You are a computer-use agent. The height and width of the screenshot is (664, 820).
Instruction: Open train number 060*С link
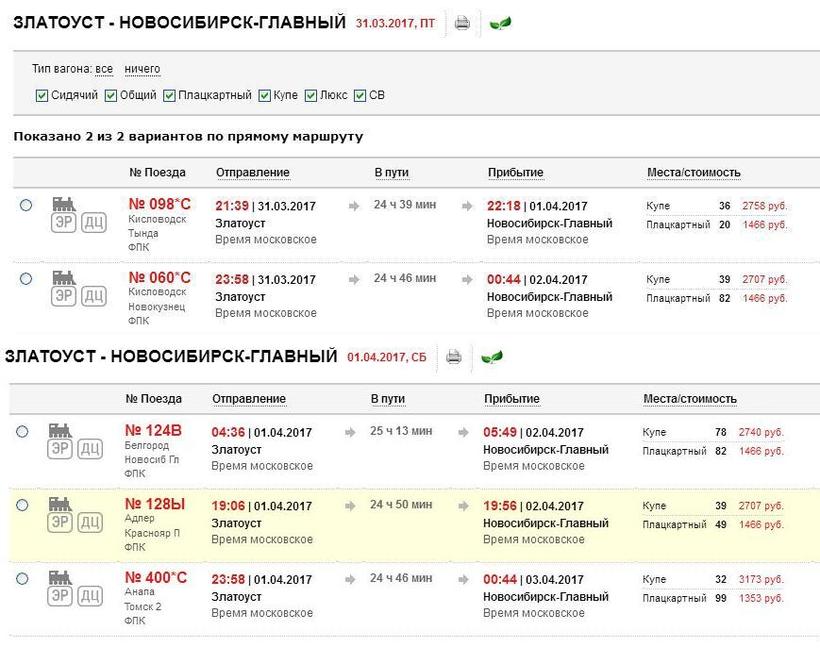[160, 278]
